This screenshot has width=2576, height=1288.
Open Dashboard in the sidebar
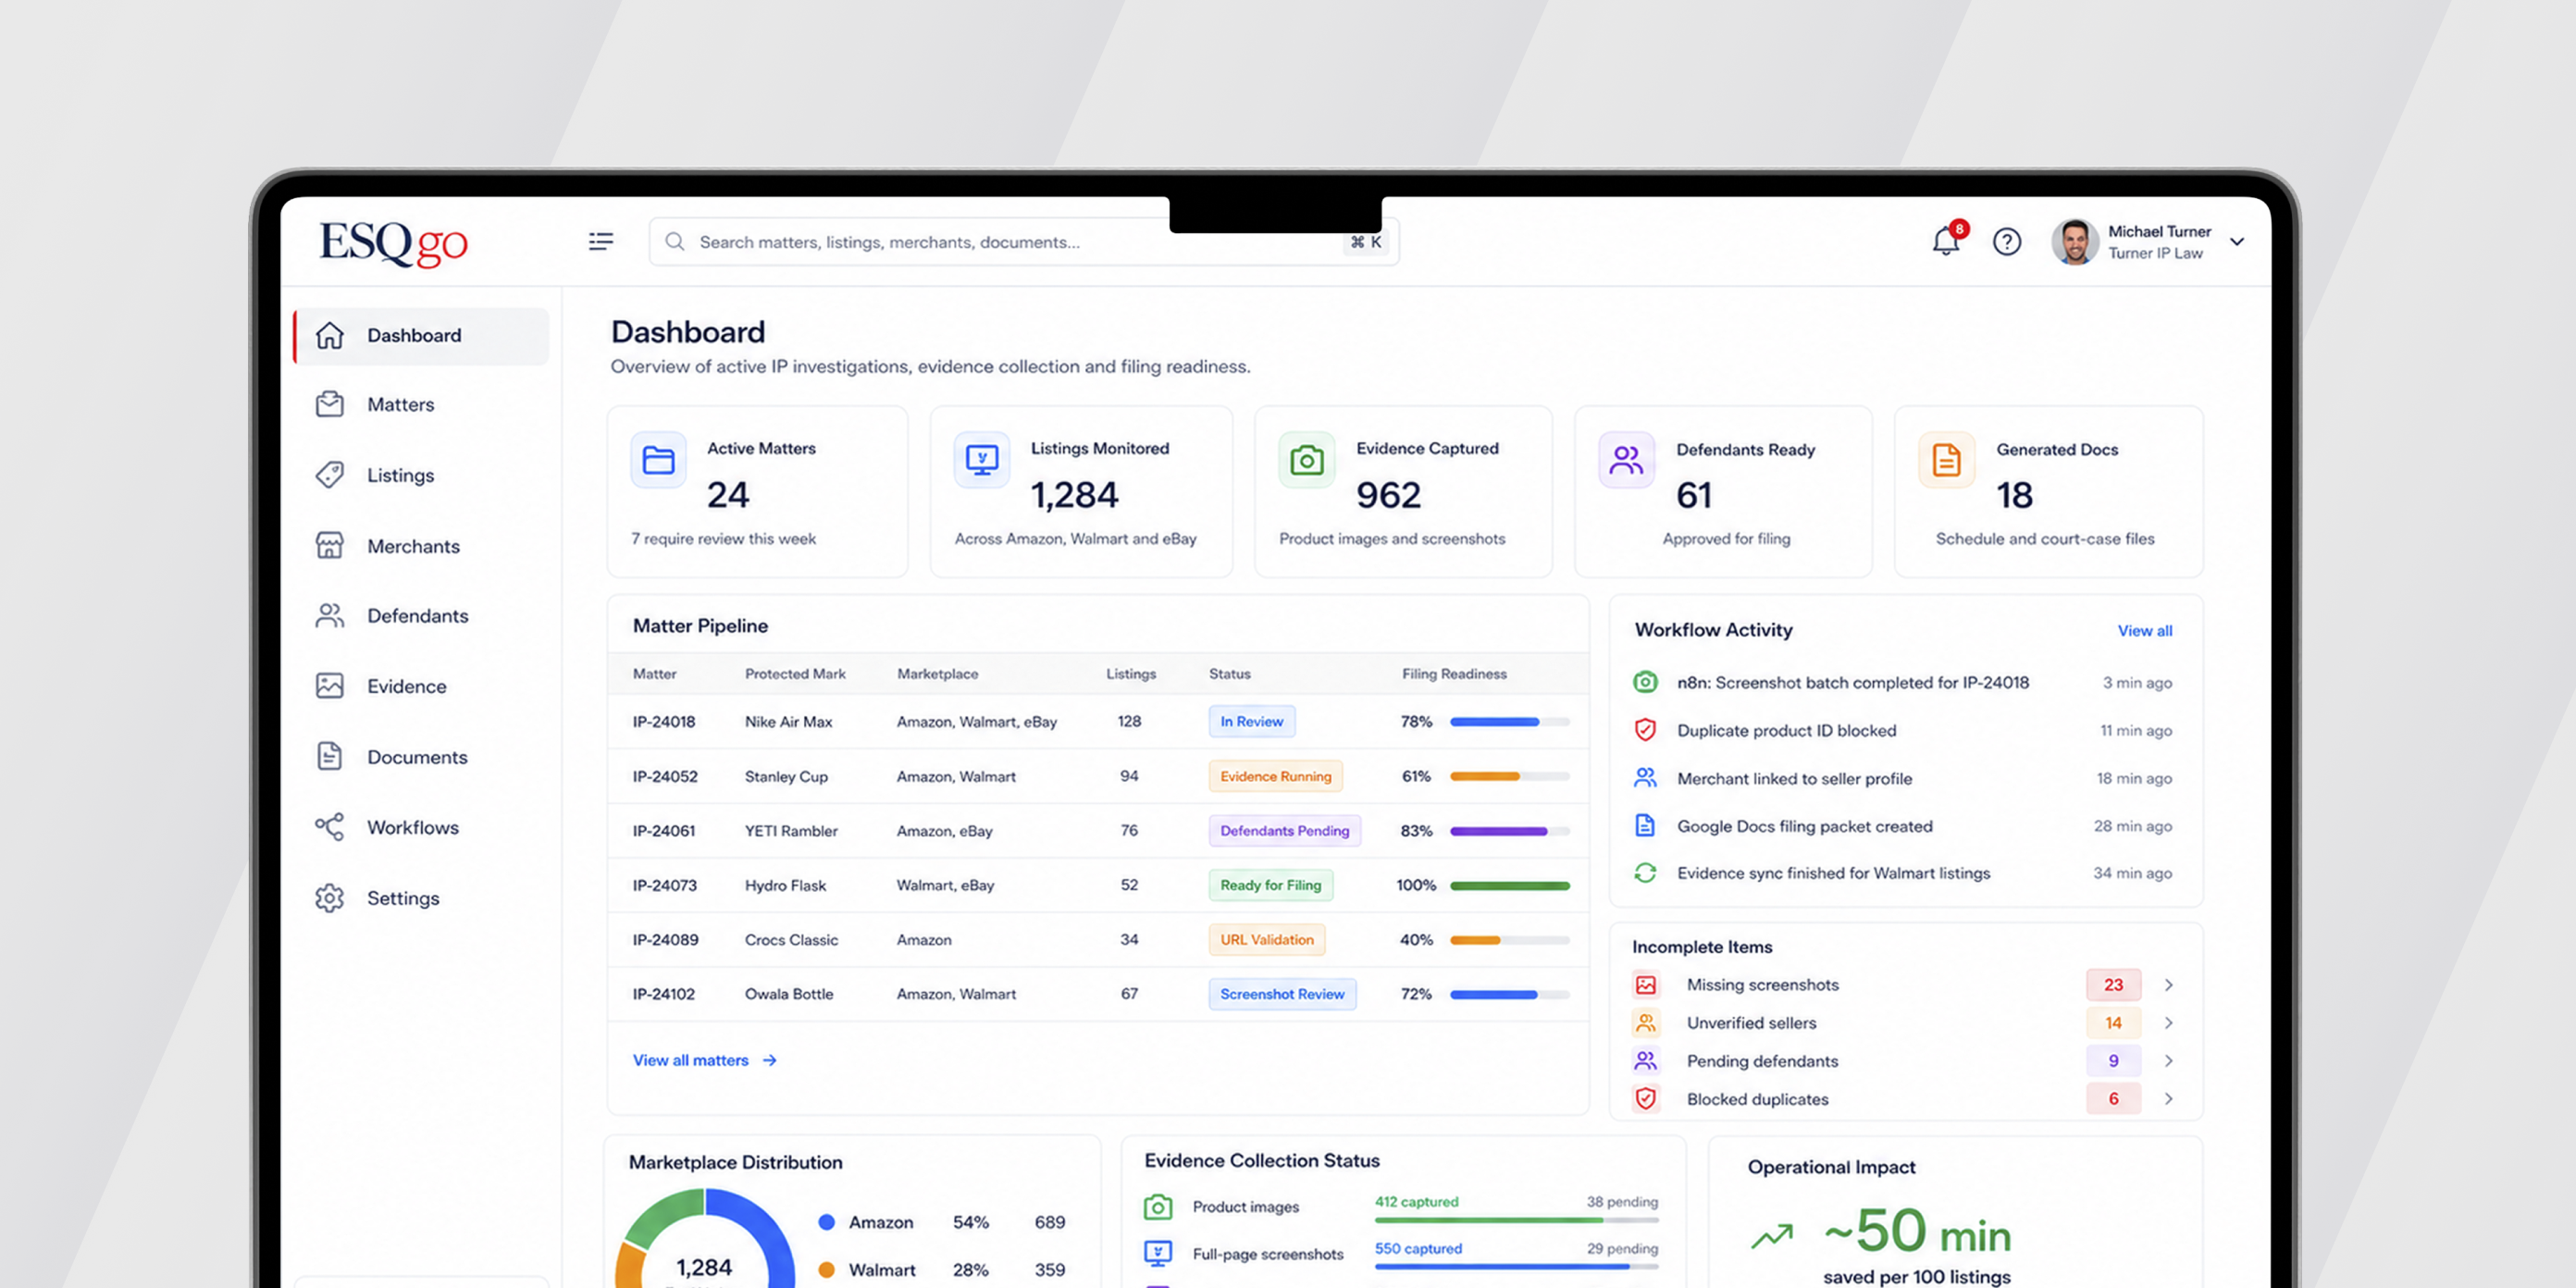click(421, 336)
